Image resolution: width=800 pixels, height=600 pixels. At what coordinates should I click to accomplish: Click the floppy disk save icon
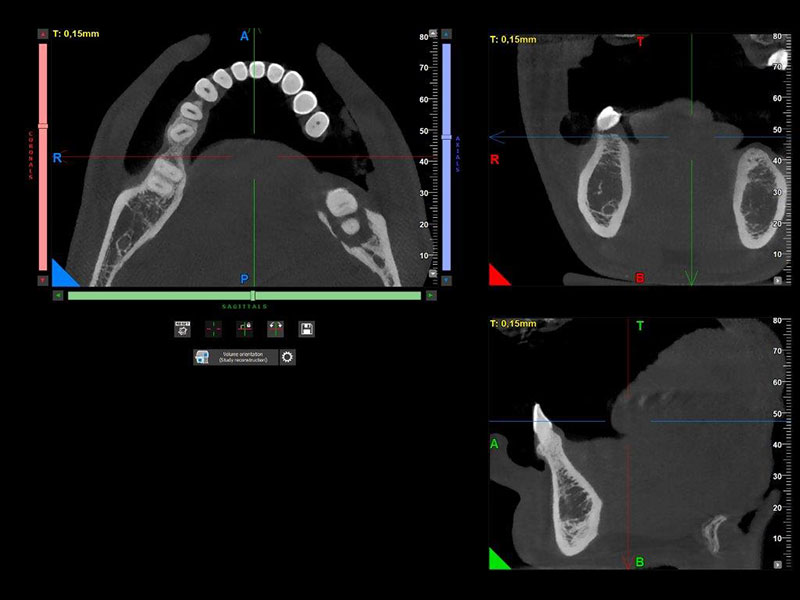pyautogui.click(x=307, y=329)
